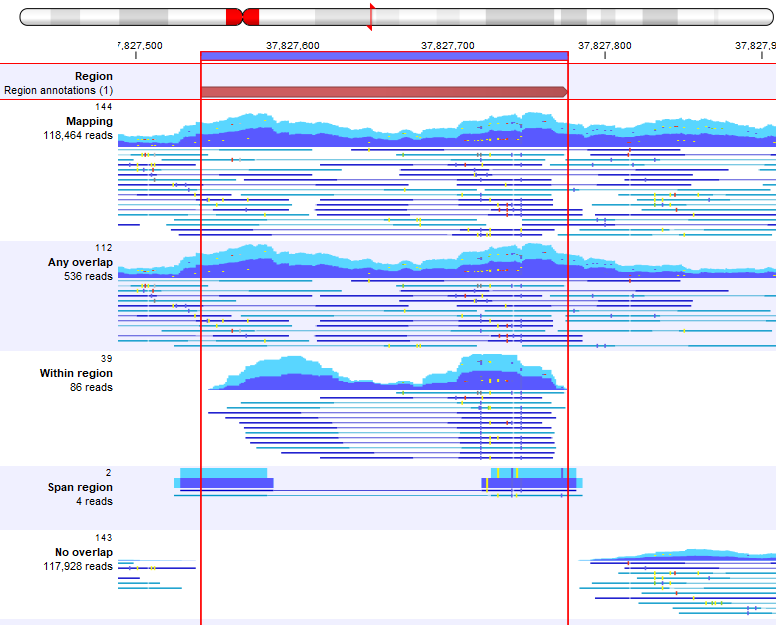The width and height of the screenshot is (782, 625).
Task: Click the 37,827,600 ruler position
Action: point(293,45)
